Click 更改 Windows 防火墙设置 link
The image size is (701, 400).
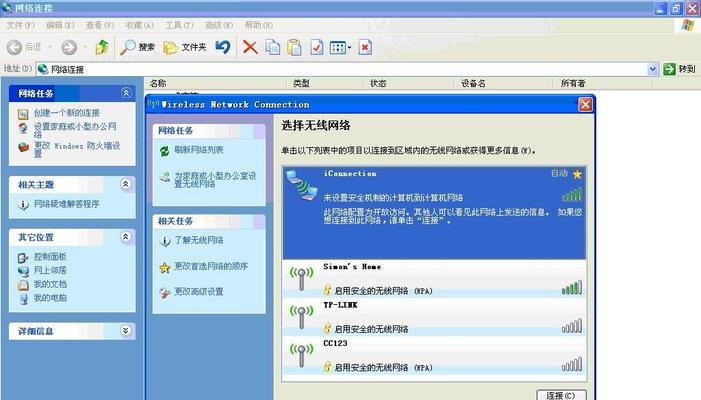[x=77, y=149]
